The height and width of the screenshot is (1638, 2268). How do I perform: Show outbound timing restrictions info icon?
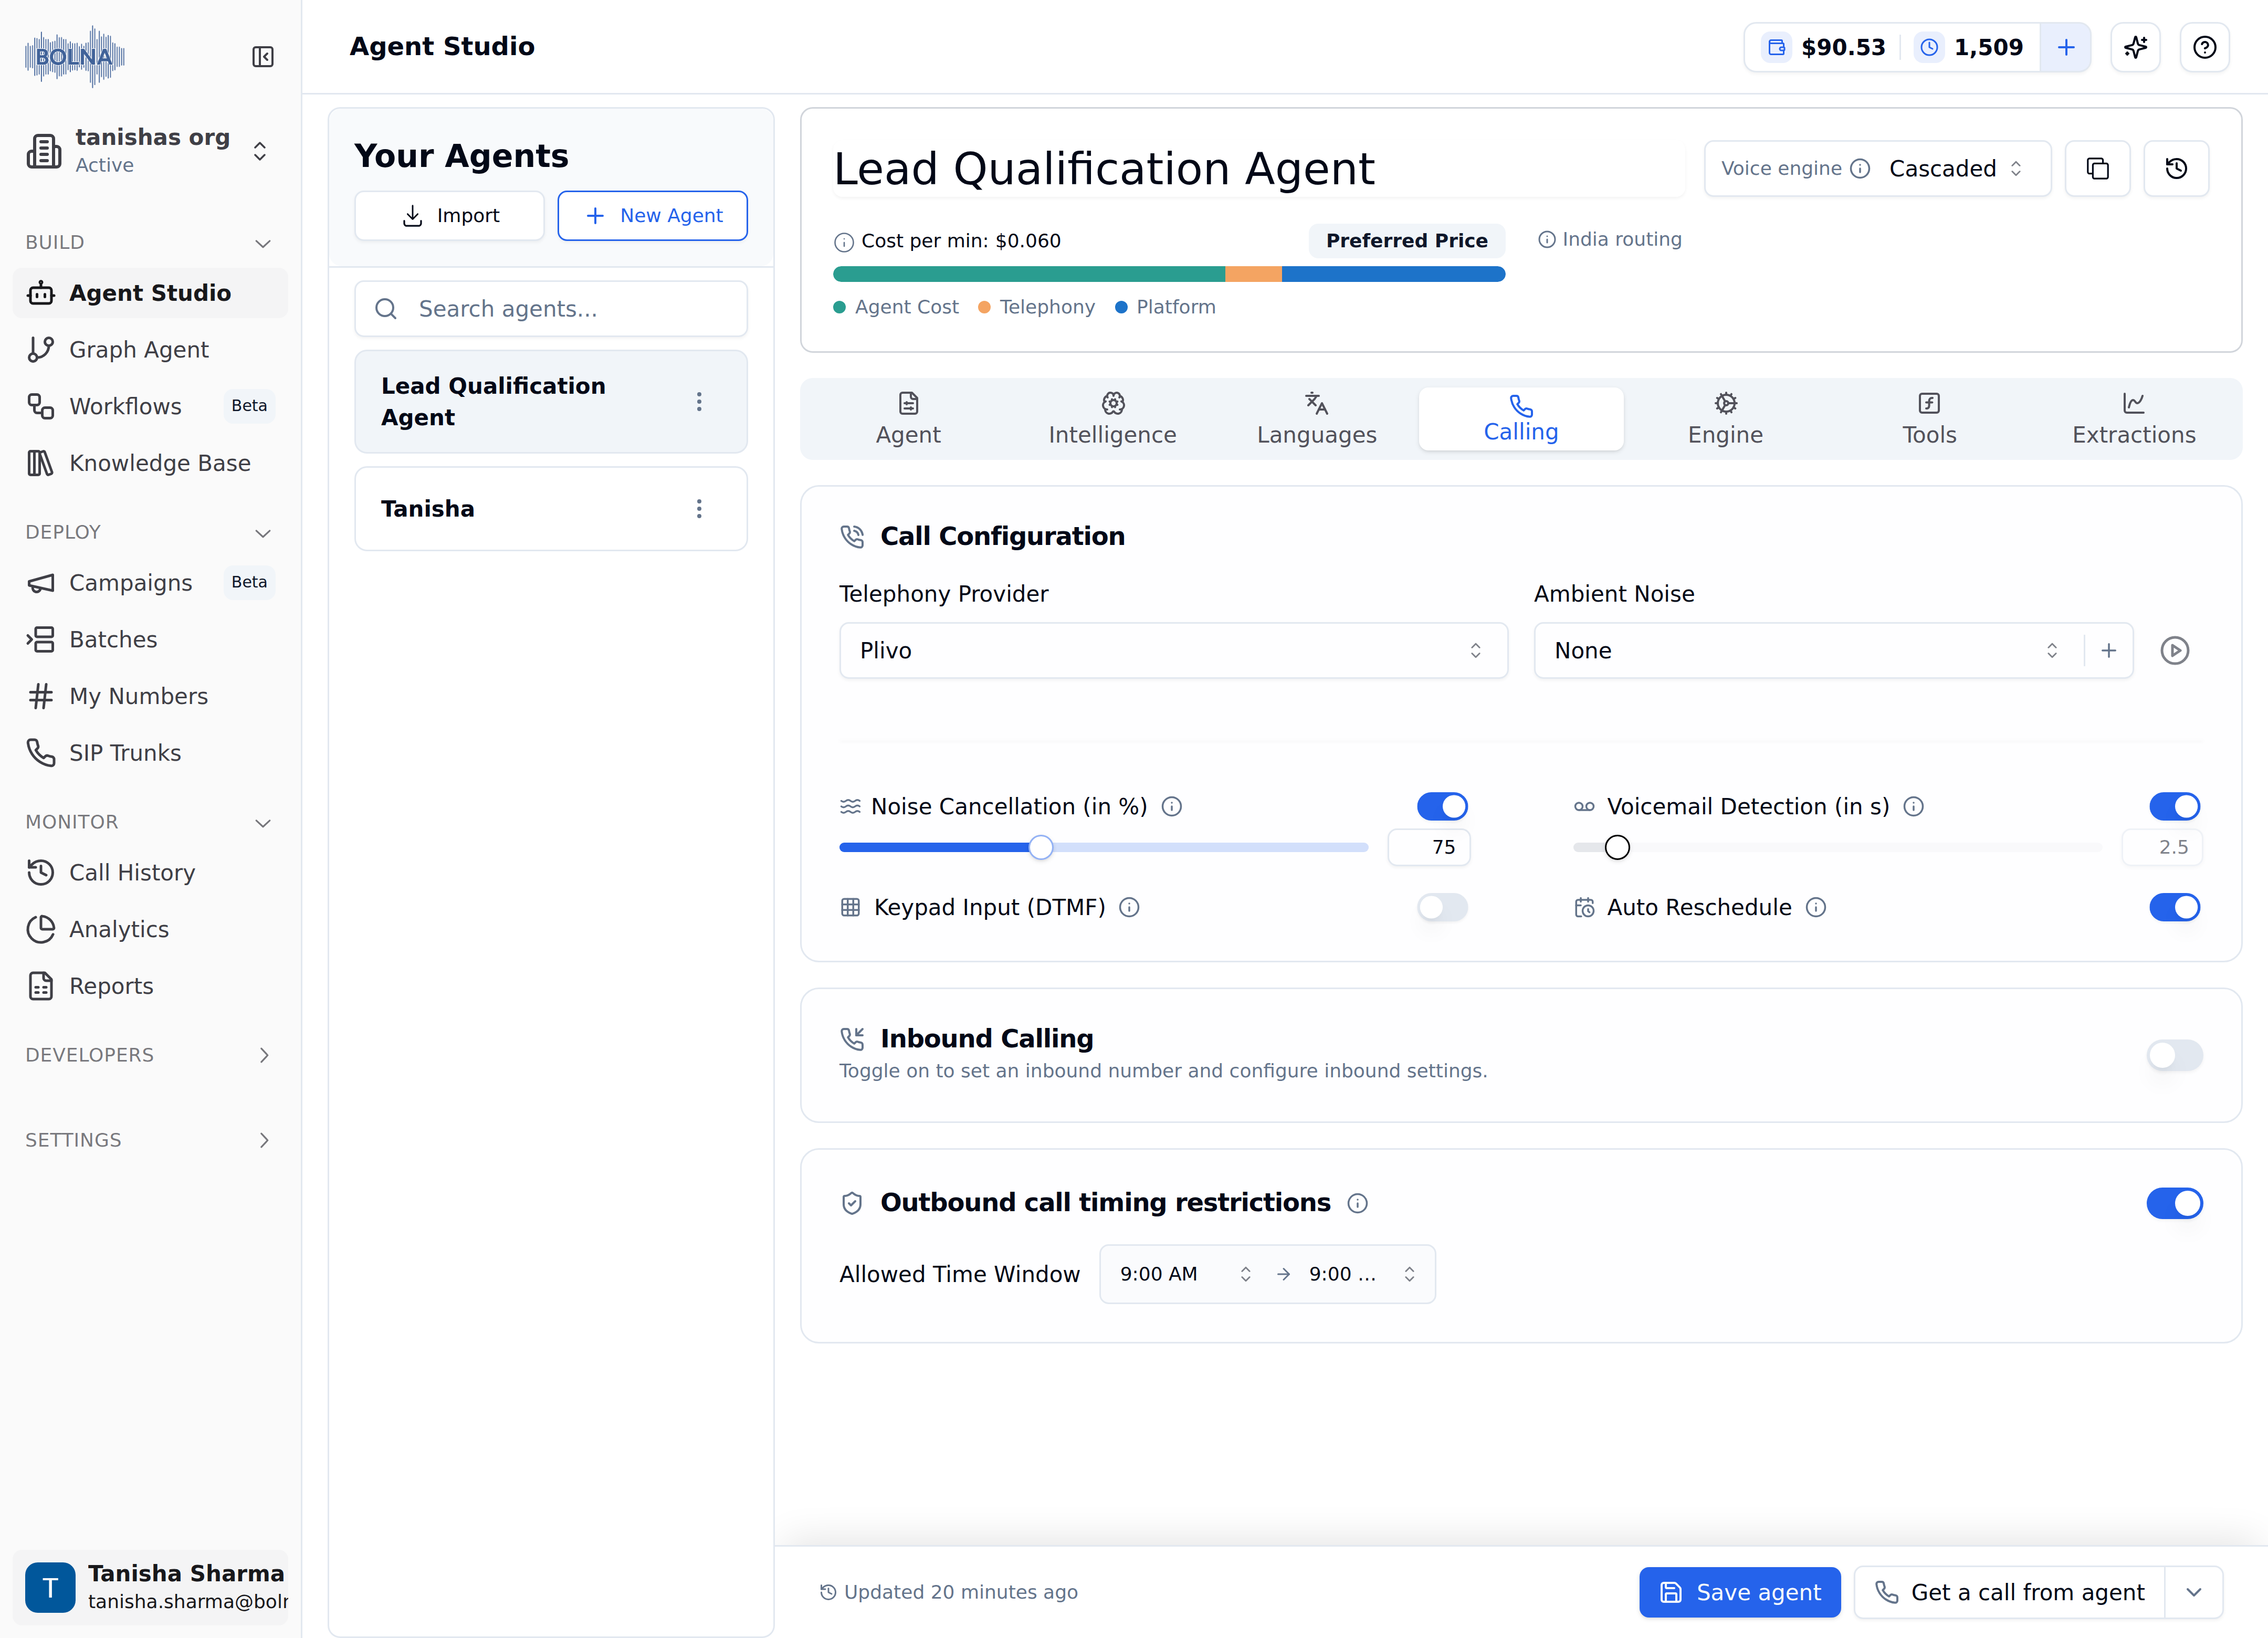[x=1357, y=1203]
